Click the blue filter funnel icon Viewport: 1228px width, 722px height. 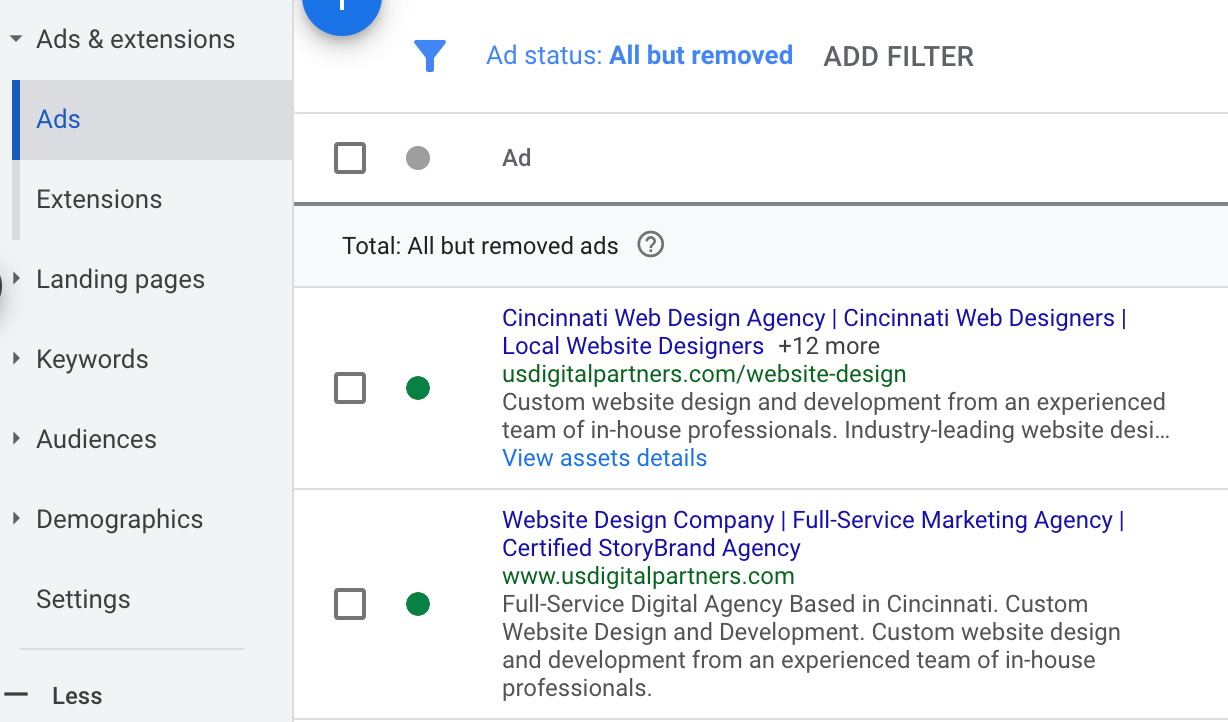point(429,56)
